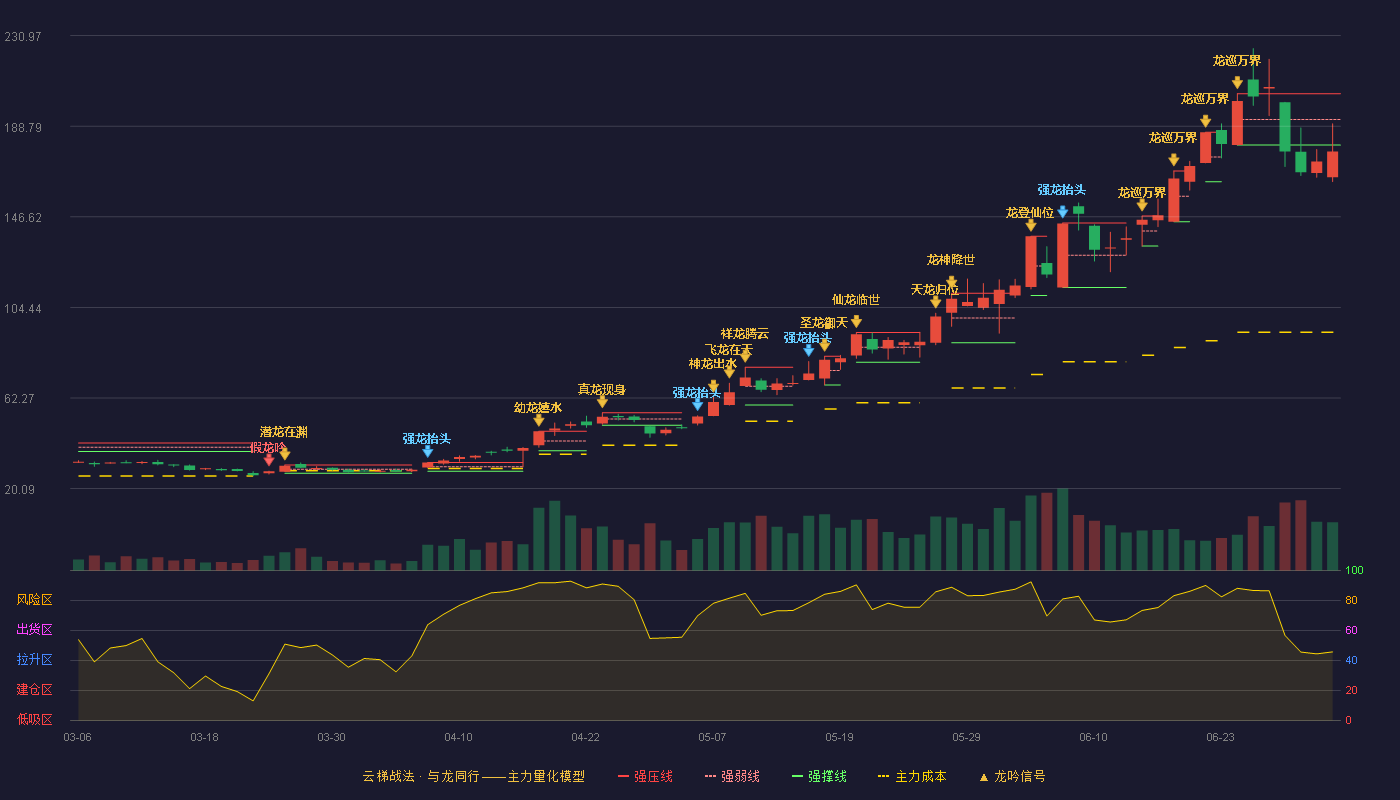Click the yellow arrow under 飞龙在天
Image resolution: width=1400 pixels, height=800 pixels.
click(x=729, y=371)
